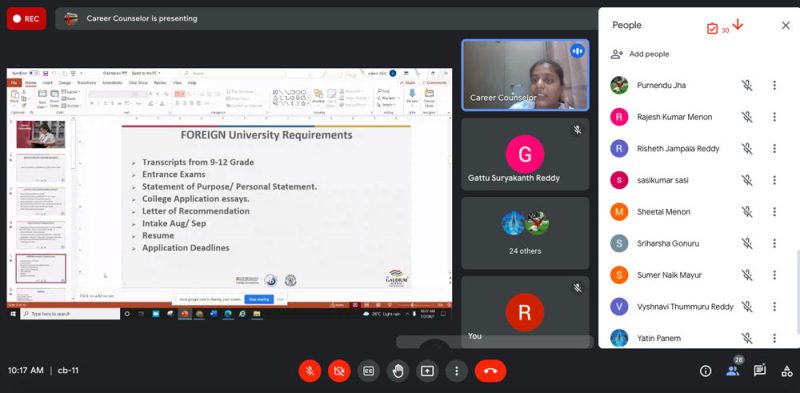800x393 pixels.
Task: Open meeting details info icon
Action: click(706, 371)
